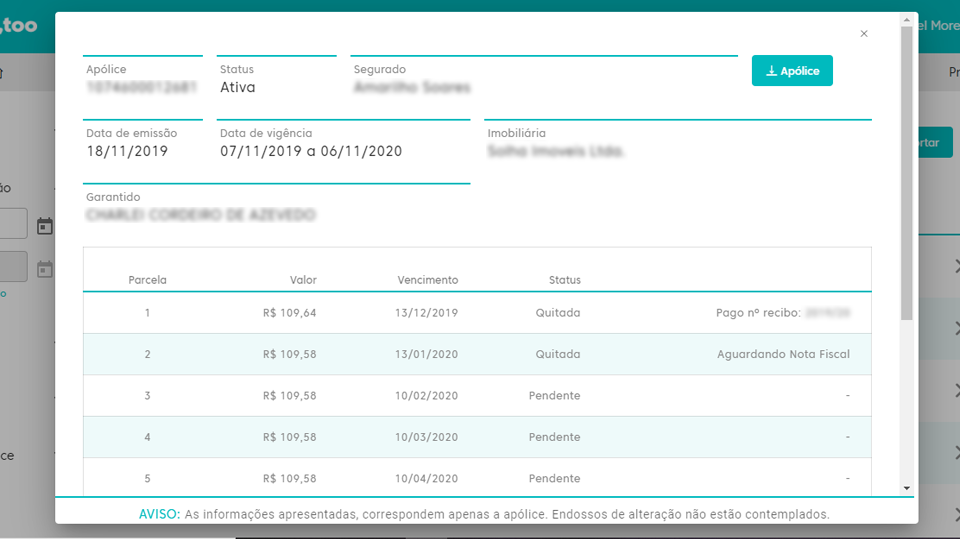
Task: Select the Vencimento column header
Action: pyautogui.click(x=427, y=280)
